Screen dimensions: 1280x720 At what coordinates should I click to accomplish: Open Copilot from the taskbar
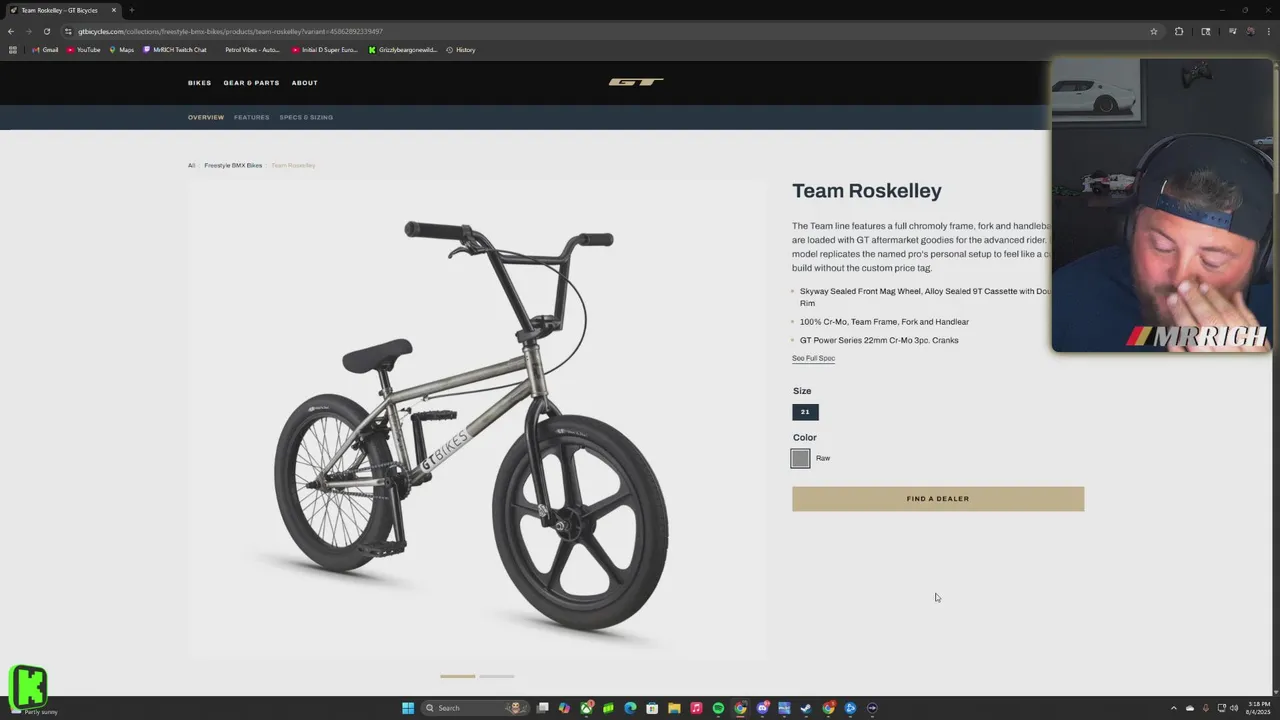tap(565, 708)
